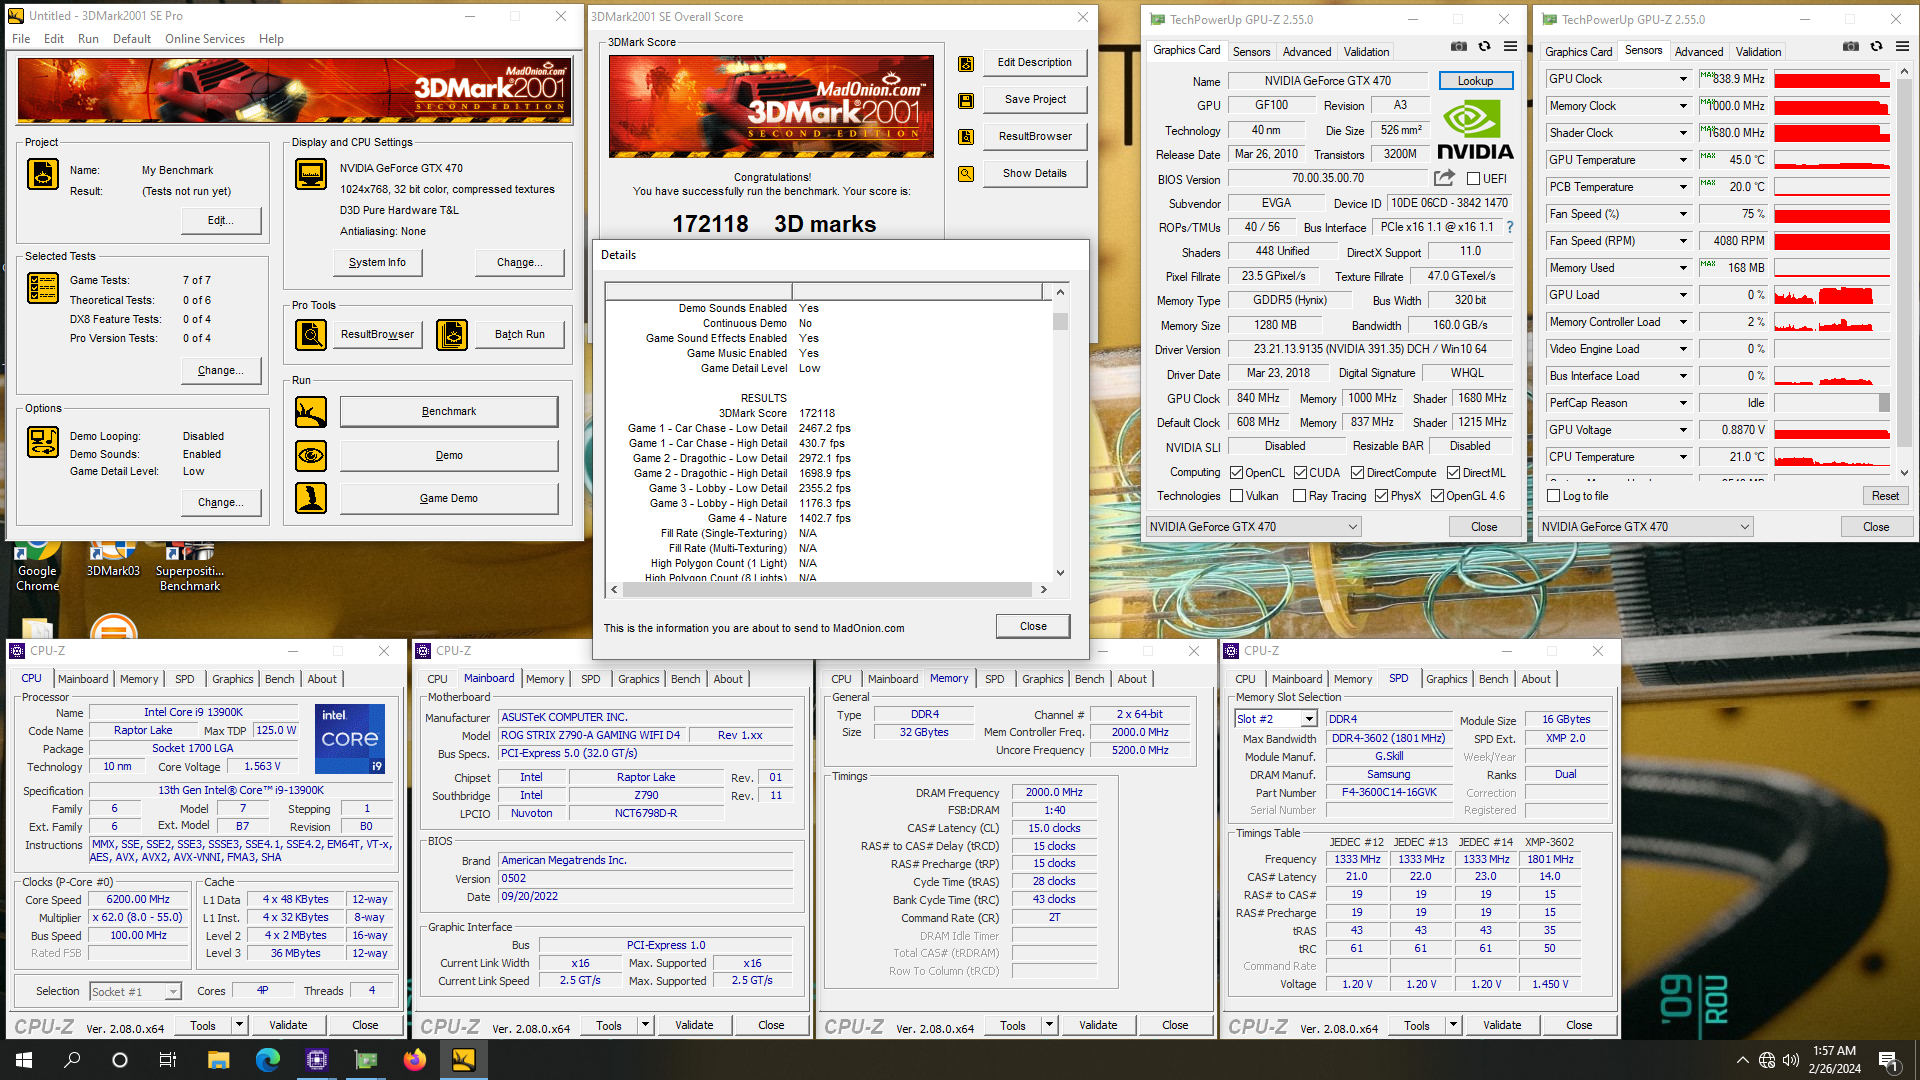Image resolution: width=1920 pixels, height=1080 pixels.
Task: Click the Lookup button in GPU-Z
Action: pyautogui.click(x=1475, y=81)
